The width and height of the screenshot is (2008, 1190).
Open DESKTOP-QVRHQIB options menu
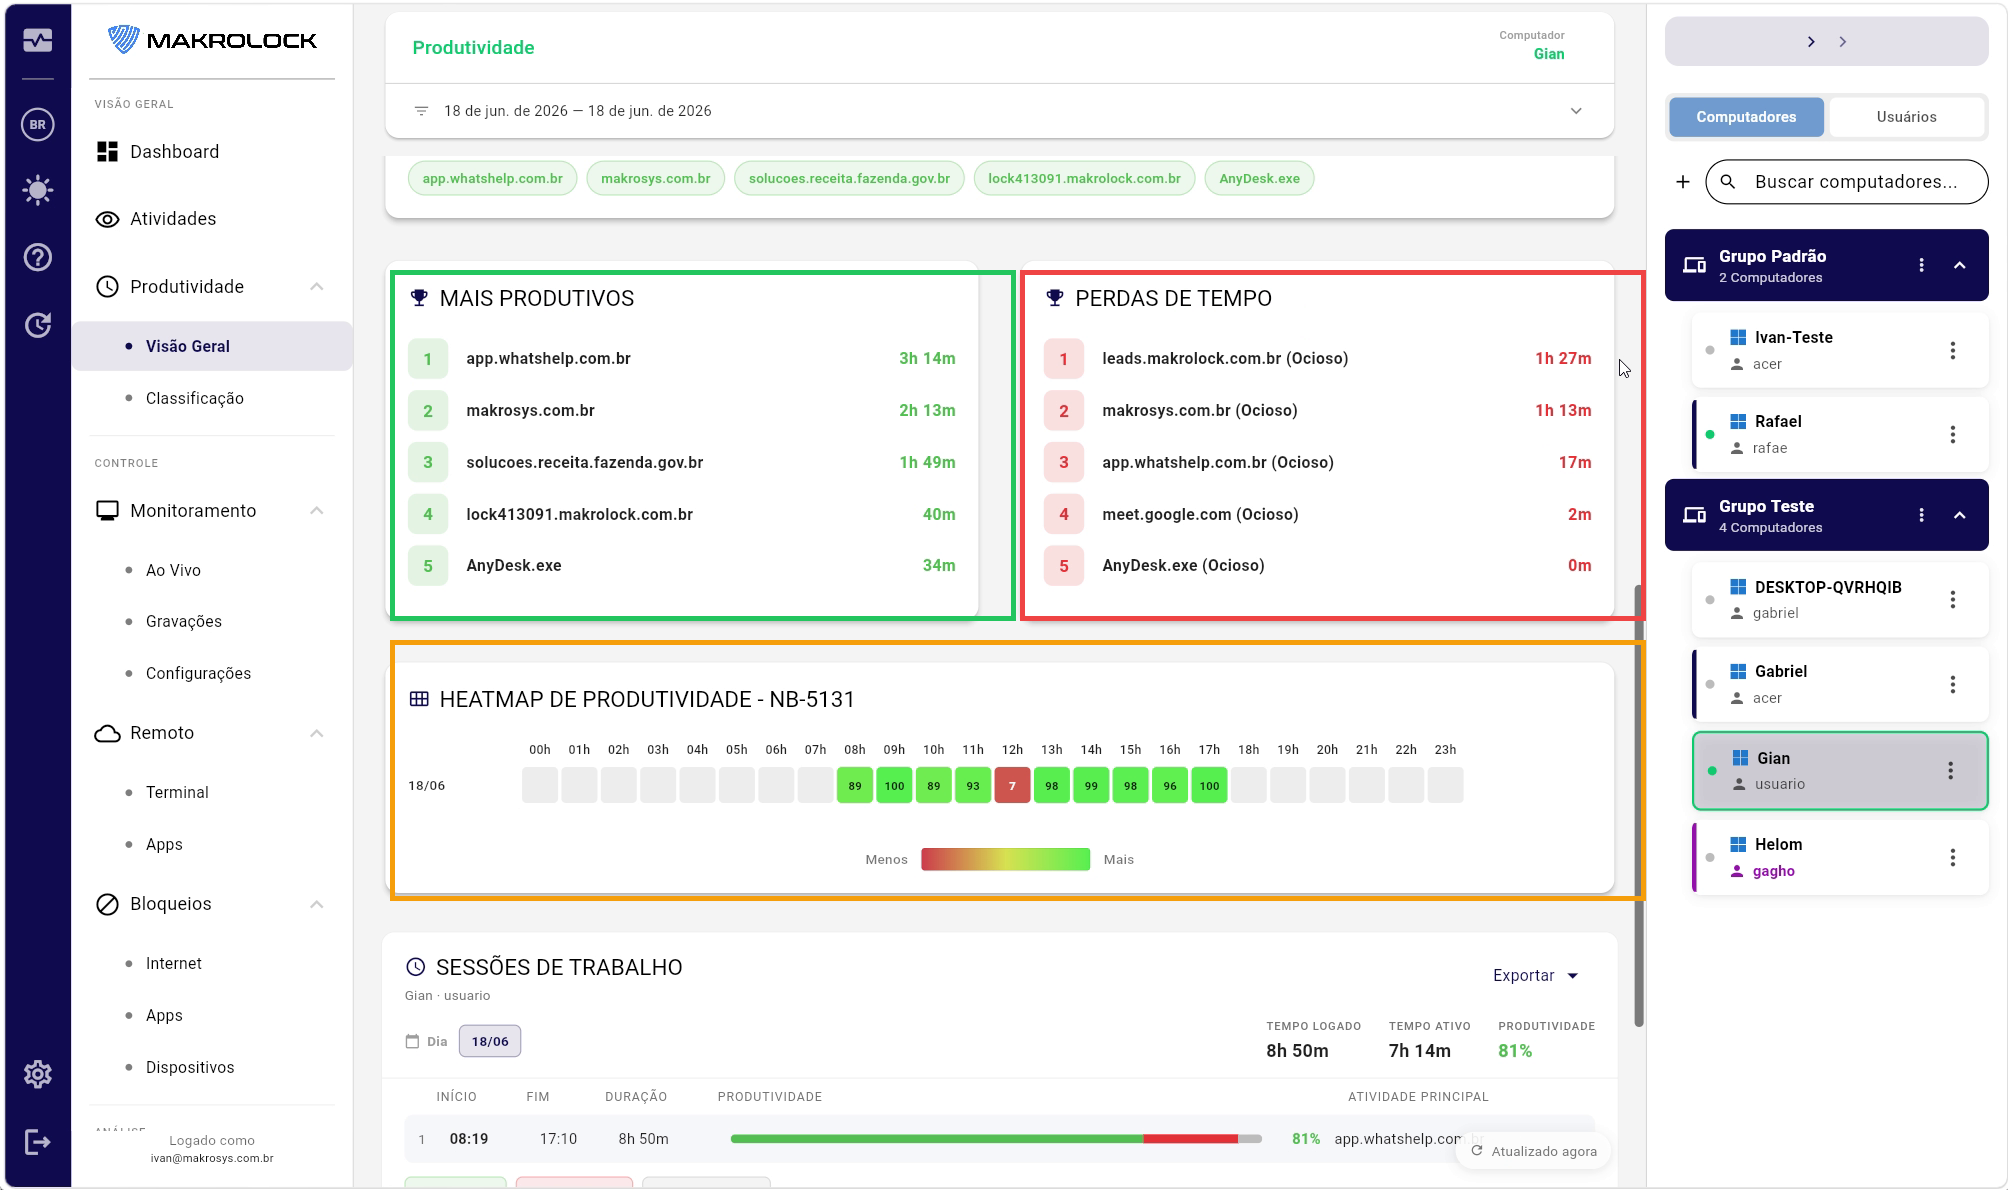[1952, 600]
